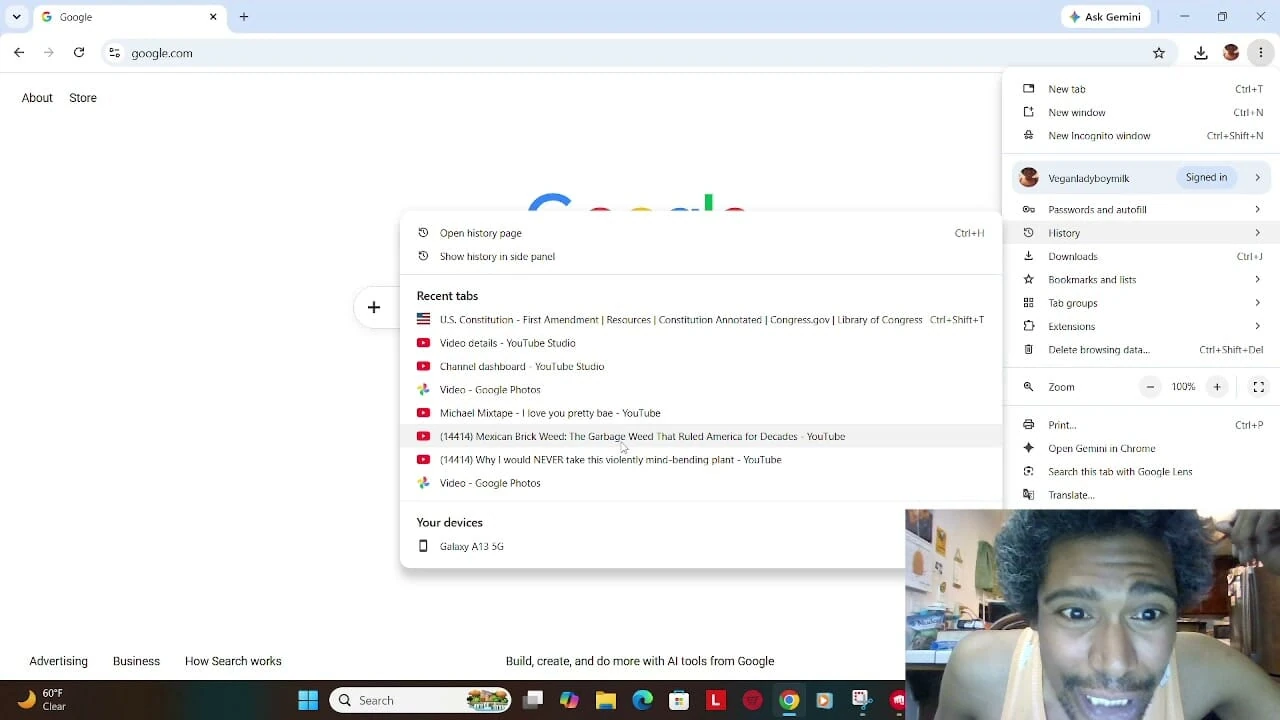
Task: Enter fullscreen mode icon beside zoom
Action: [x=1259, y=387]
